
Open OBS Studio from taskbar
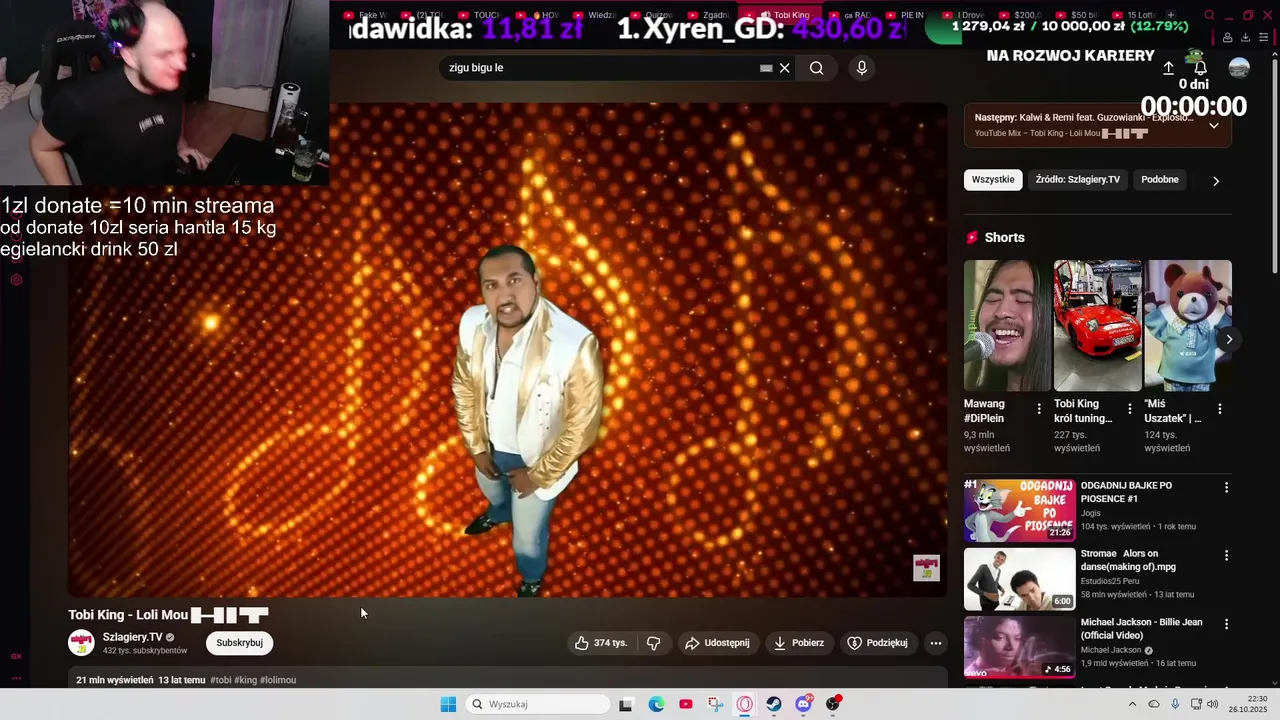[x=833, y=704]
